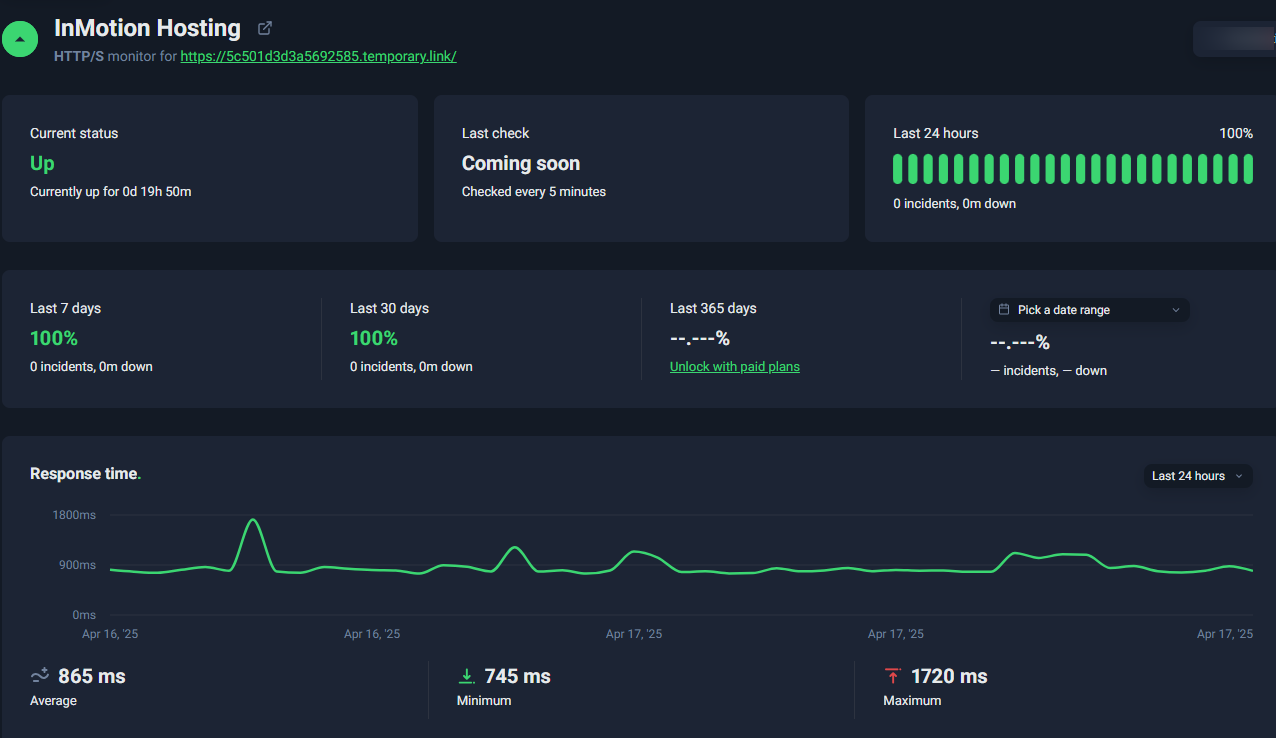Image resolution: width=1276 pixels, height=738 pixels.
Task: Click the green minimum download-arrow icon
Action: point(466,677)
